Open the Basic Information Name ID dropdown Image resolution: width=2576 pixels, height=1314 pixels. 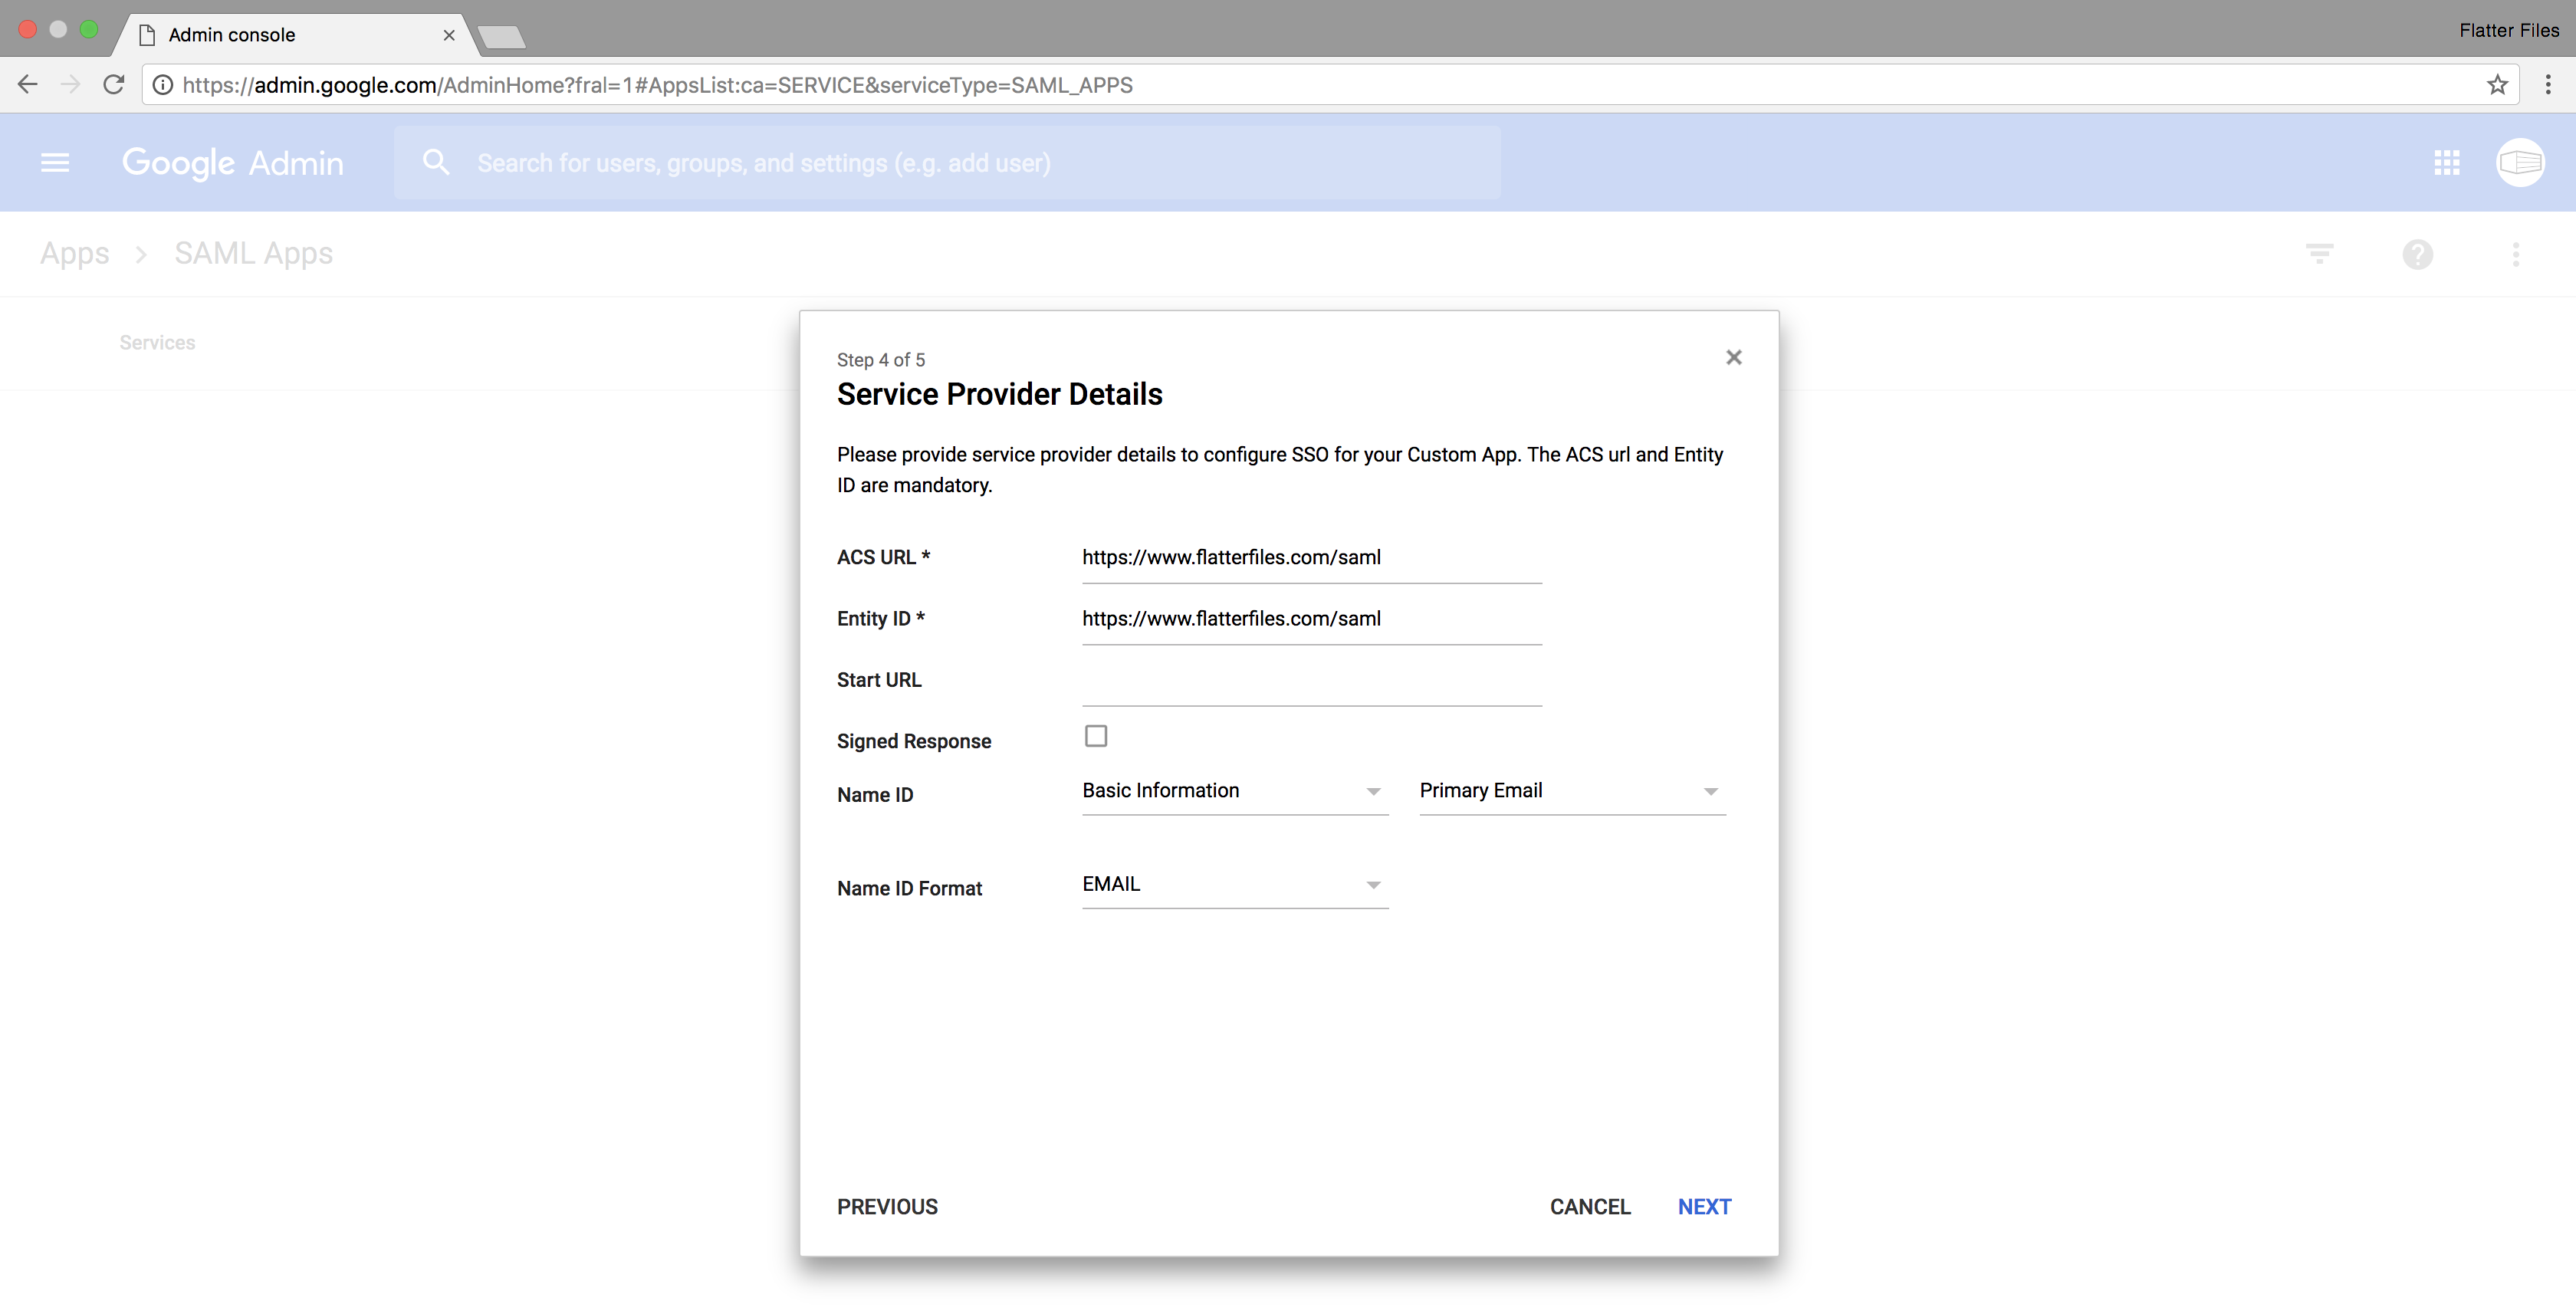tap(1235, 791)
